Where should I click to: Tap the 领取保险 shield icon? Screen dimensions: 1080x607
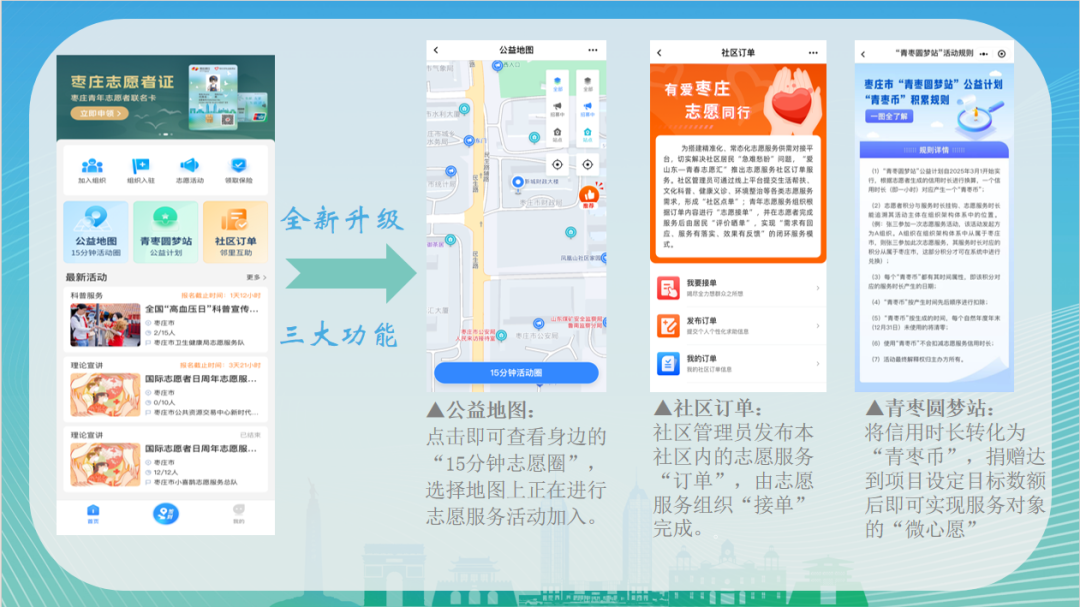click(238, 165)
